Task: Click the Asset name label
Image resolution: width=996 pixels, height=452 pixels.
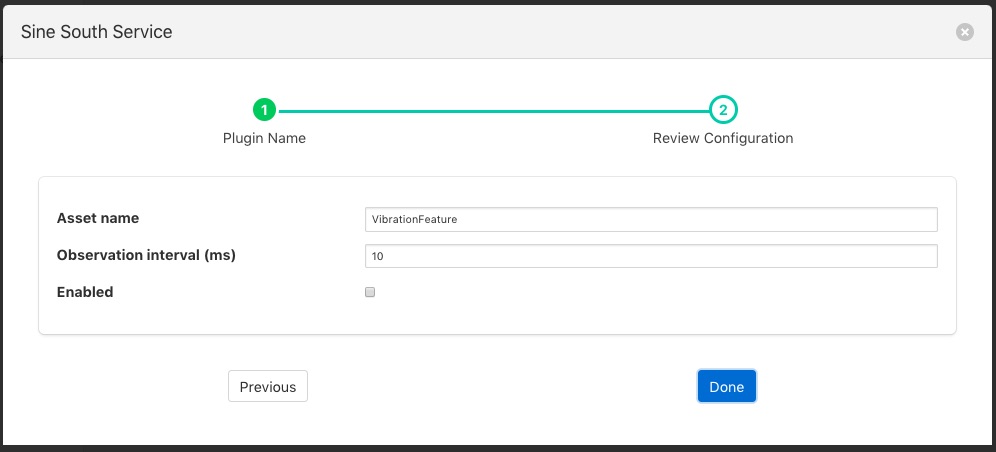Action: [98, 218]
